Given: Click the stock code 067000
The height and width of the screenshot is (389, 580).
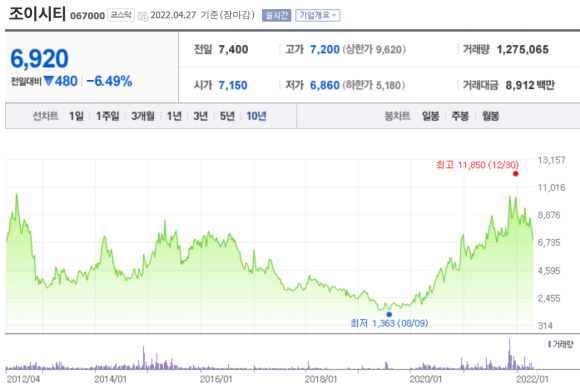Looking at the screenshot, I should [87, 16].
